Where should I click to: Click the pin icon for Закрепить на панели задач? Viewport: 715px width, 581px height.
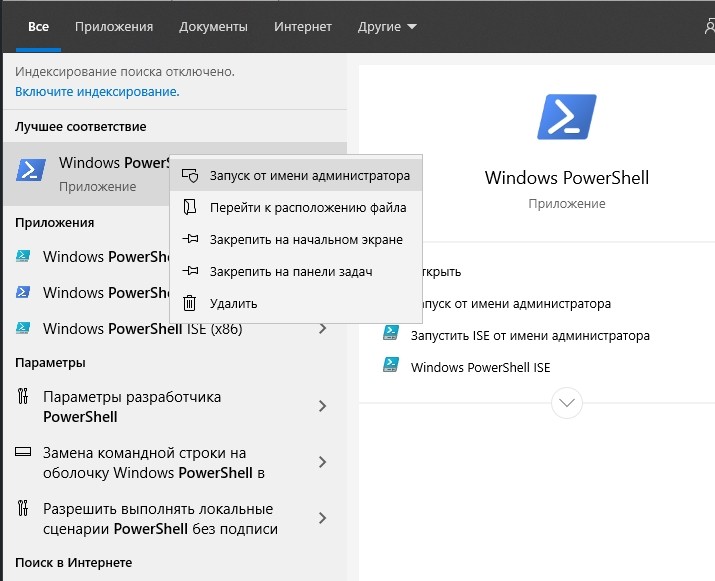tap(190, 271)
